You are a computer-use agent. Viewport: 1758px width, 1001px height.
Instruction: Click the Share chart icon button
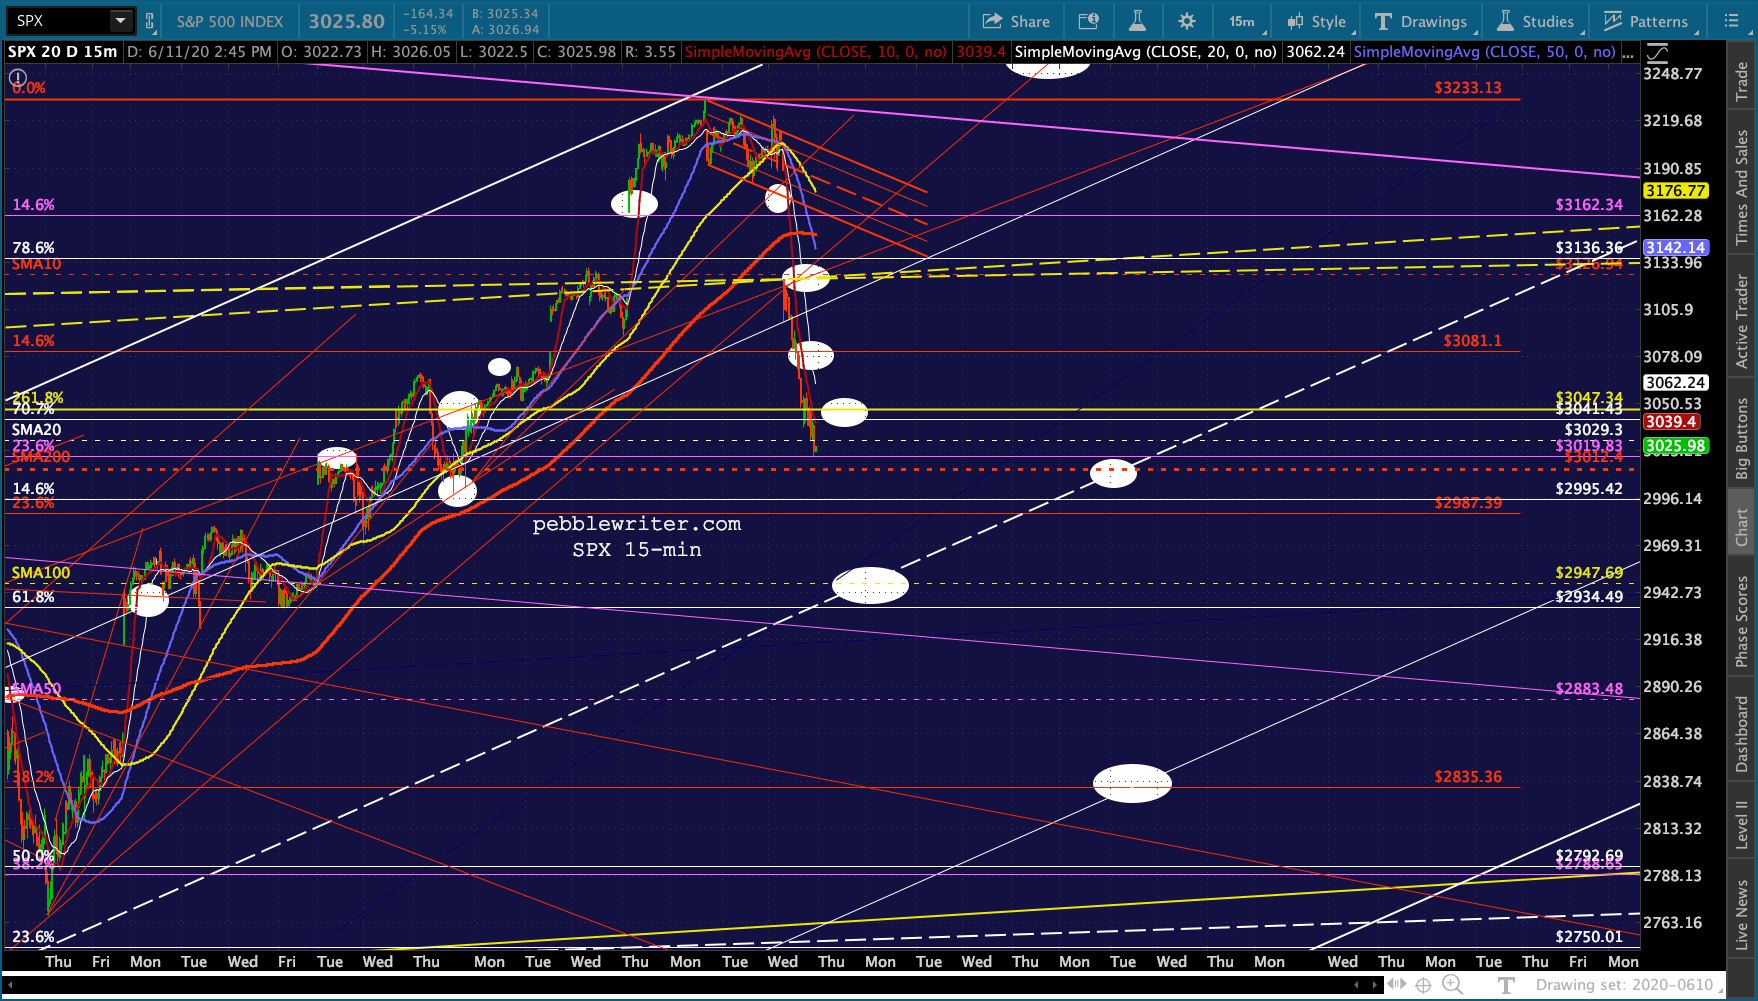pyautogui.click(x=1016, y=21)
